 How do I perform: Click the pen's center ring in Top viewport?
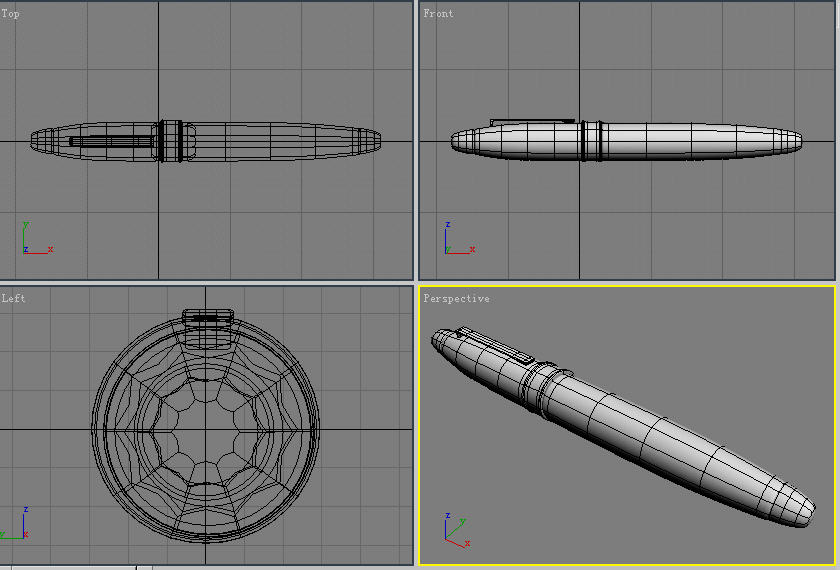170,141
